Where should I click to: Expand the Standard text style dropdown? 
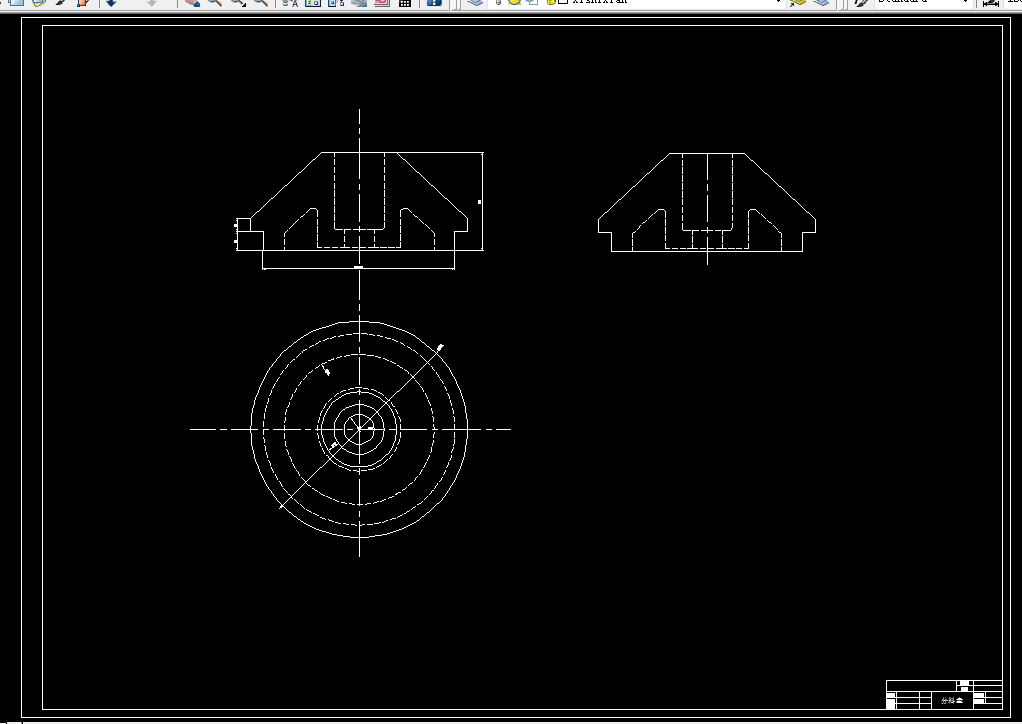[x=965, y=3]
